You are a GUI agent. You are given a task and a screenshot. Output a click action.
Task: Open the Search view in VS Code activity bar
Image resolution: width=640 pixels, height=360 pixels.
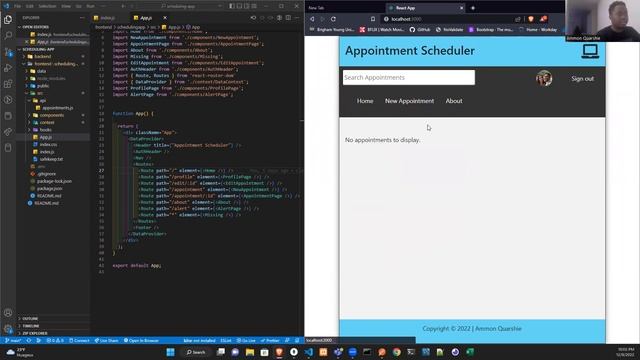[x=8, y=36]
